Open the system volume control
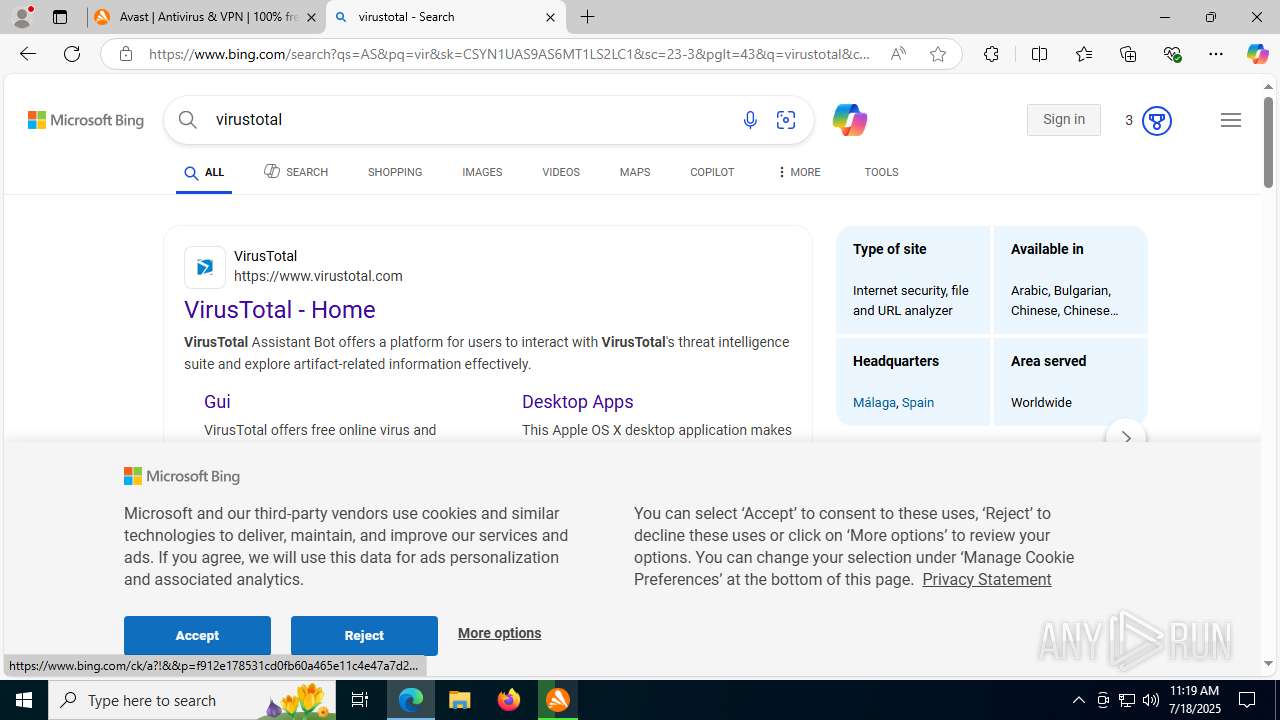This screenshot has height=720, width=1280. tap(1151, 700)
